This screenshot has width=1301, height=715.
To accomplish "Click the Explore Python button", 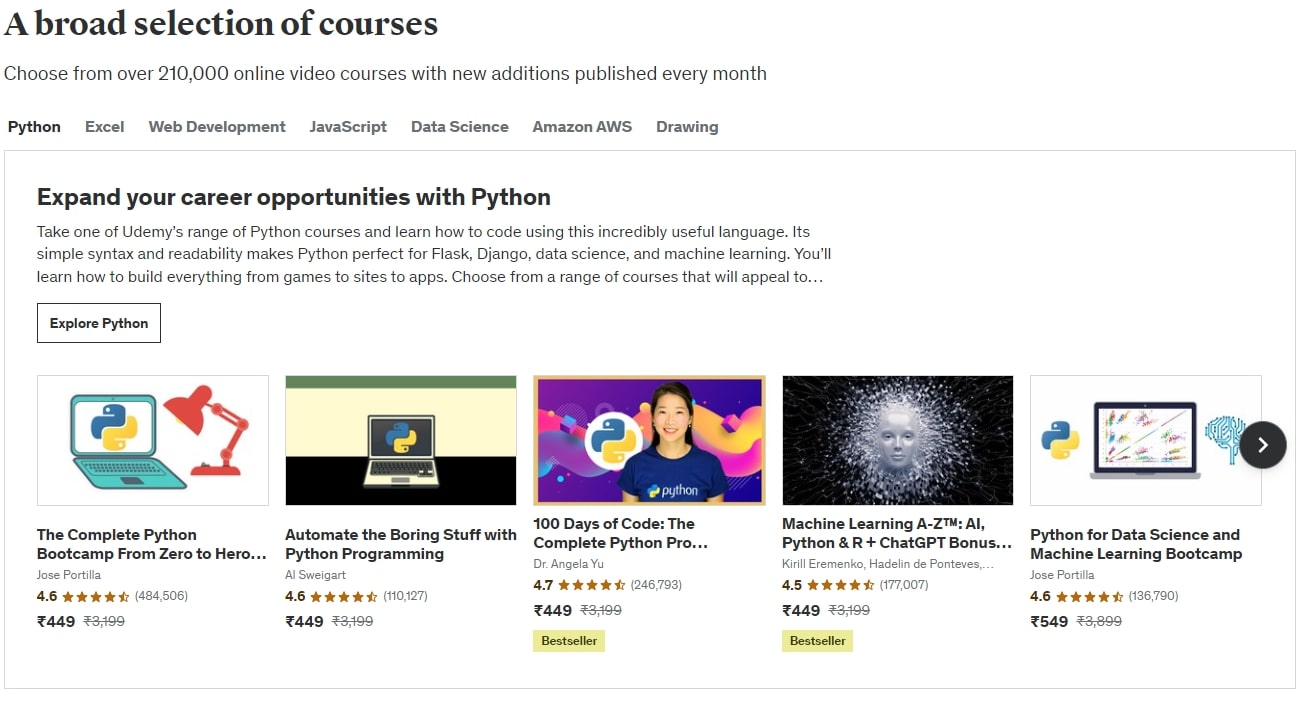I will tap(98, 322).
